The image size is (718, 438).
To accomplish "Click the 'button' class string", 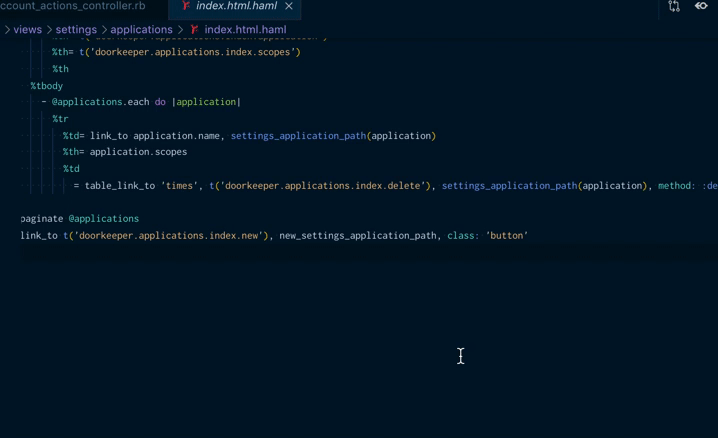I will (506, 236).
